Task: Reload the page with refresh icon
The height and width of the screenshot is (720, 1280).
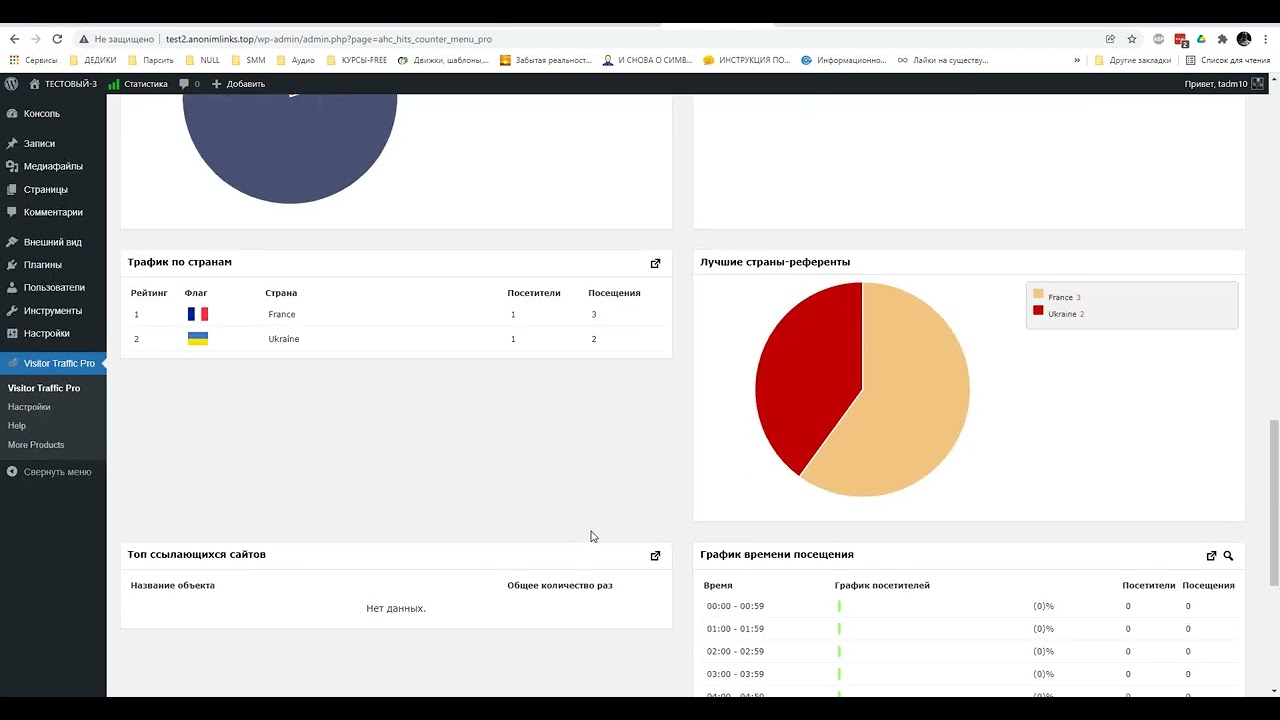Action: pos(57,39)
